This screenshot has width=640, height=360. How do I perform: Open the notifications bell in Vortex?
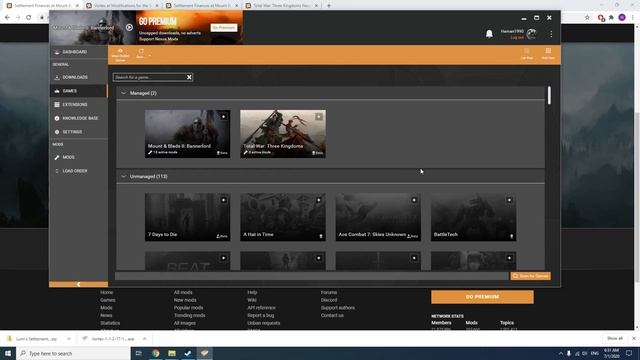click(489, 34)
